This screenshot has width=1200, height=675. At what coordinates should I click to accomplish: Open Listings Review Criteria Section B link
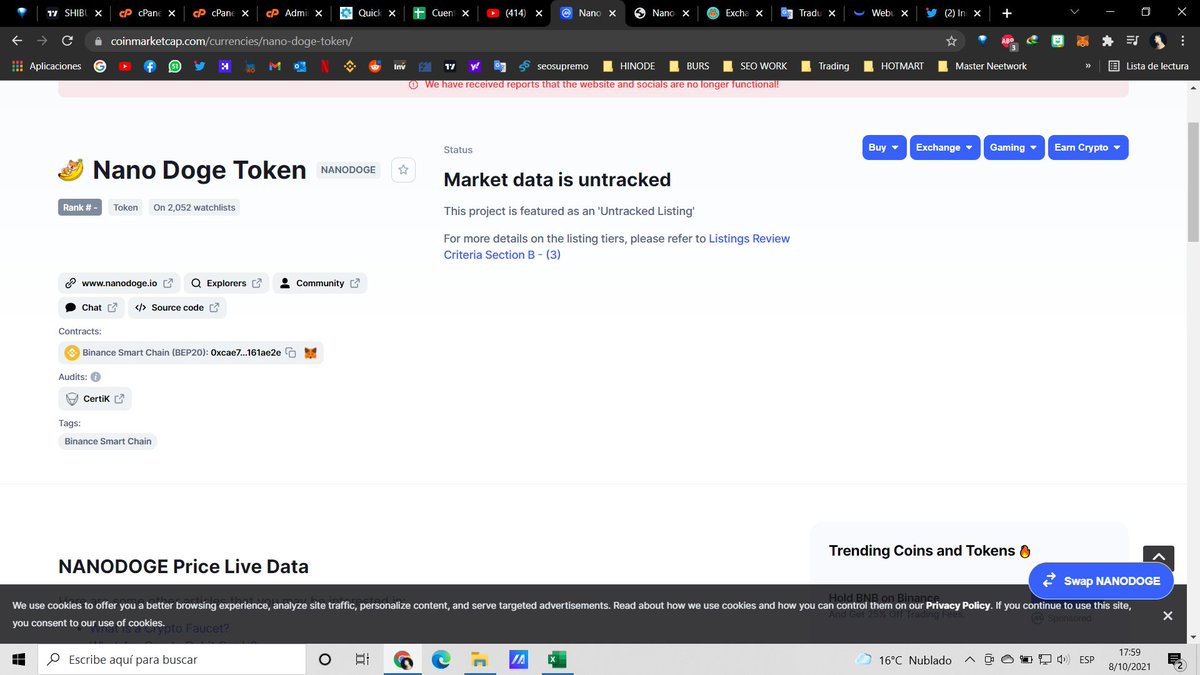[617, 246]
